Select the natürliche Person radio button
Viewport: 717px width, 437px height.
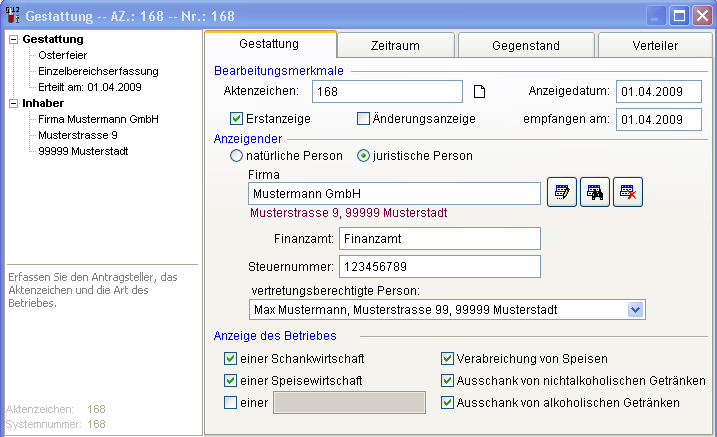[237, 156]
